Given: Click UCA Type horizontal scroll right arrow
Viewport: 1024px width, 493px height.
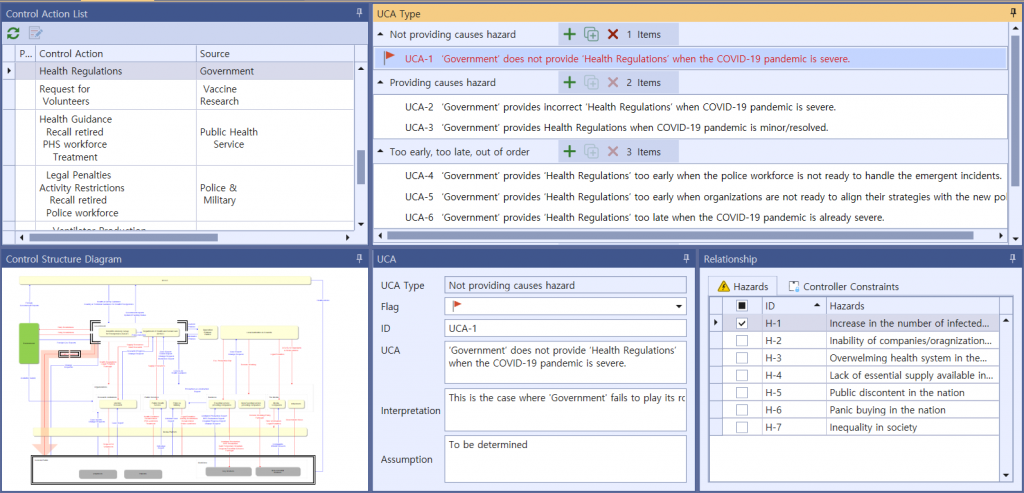Looking at the screenshot, I should [1003, 236].
